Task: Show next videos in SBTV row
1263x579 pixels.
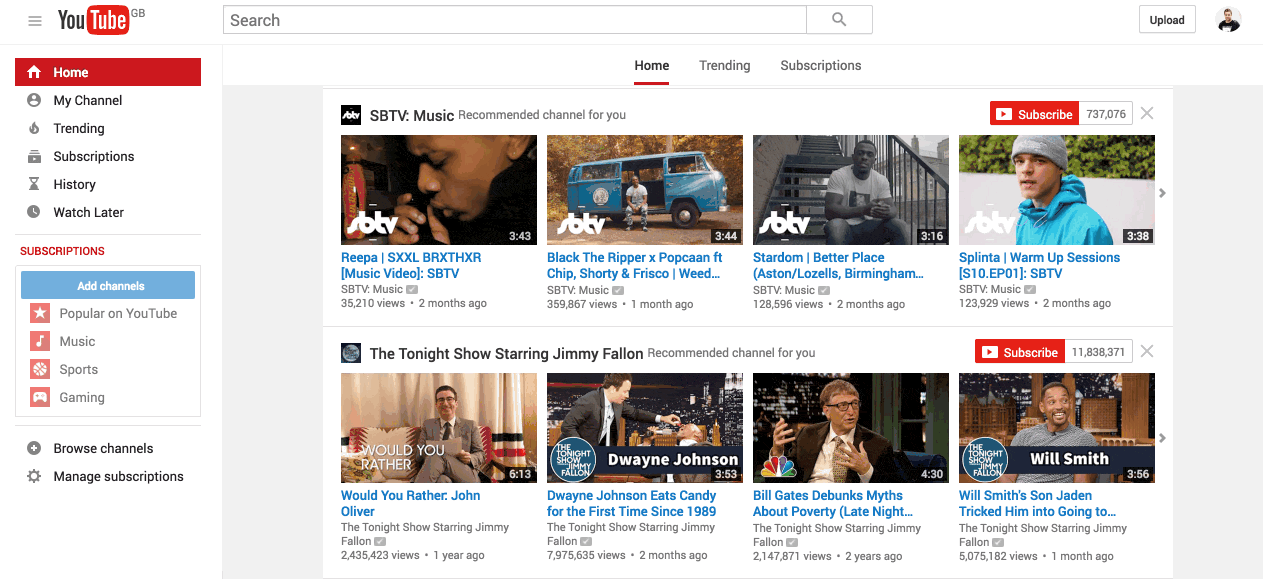Action: coord(1162,193)
